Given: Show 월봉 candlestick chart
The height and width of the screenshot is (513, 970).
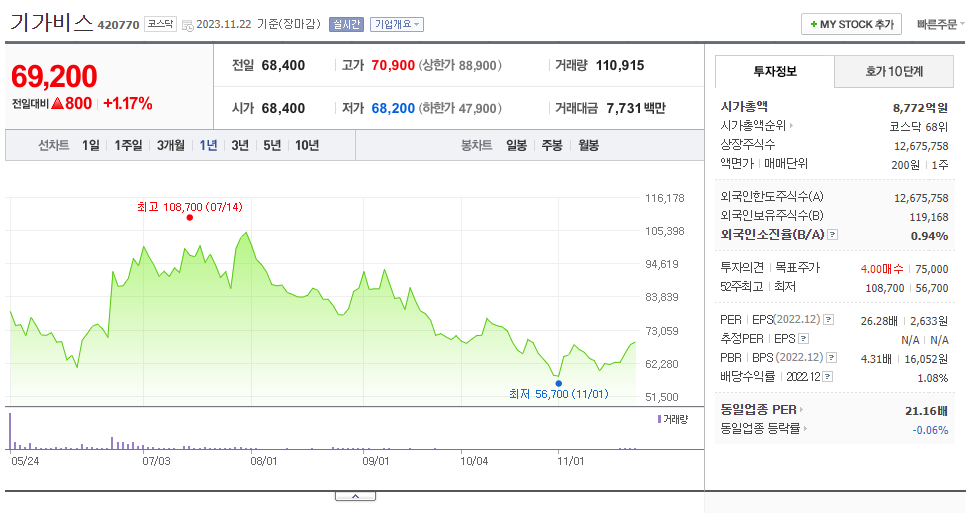Looking at the screenshot, I should (588, 145).
